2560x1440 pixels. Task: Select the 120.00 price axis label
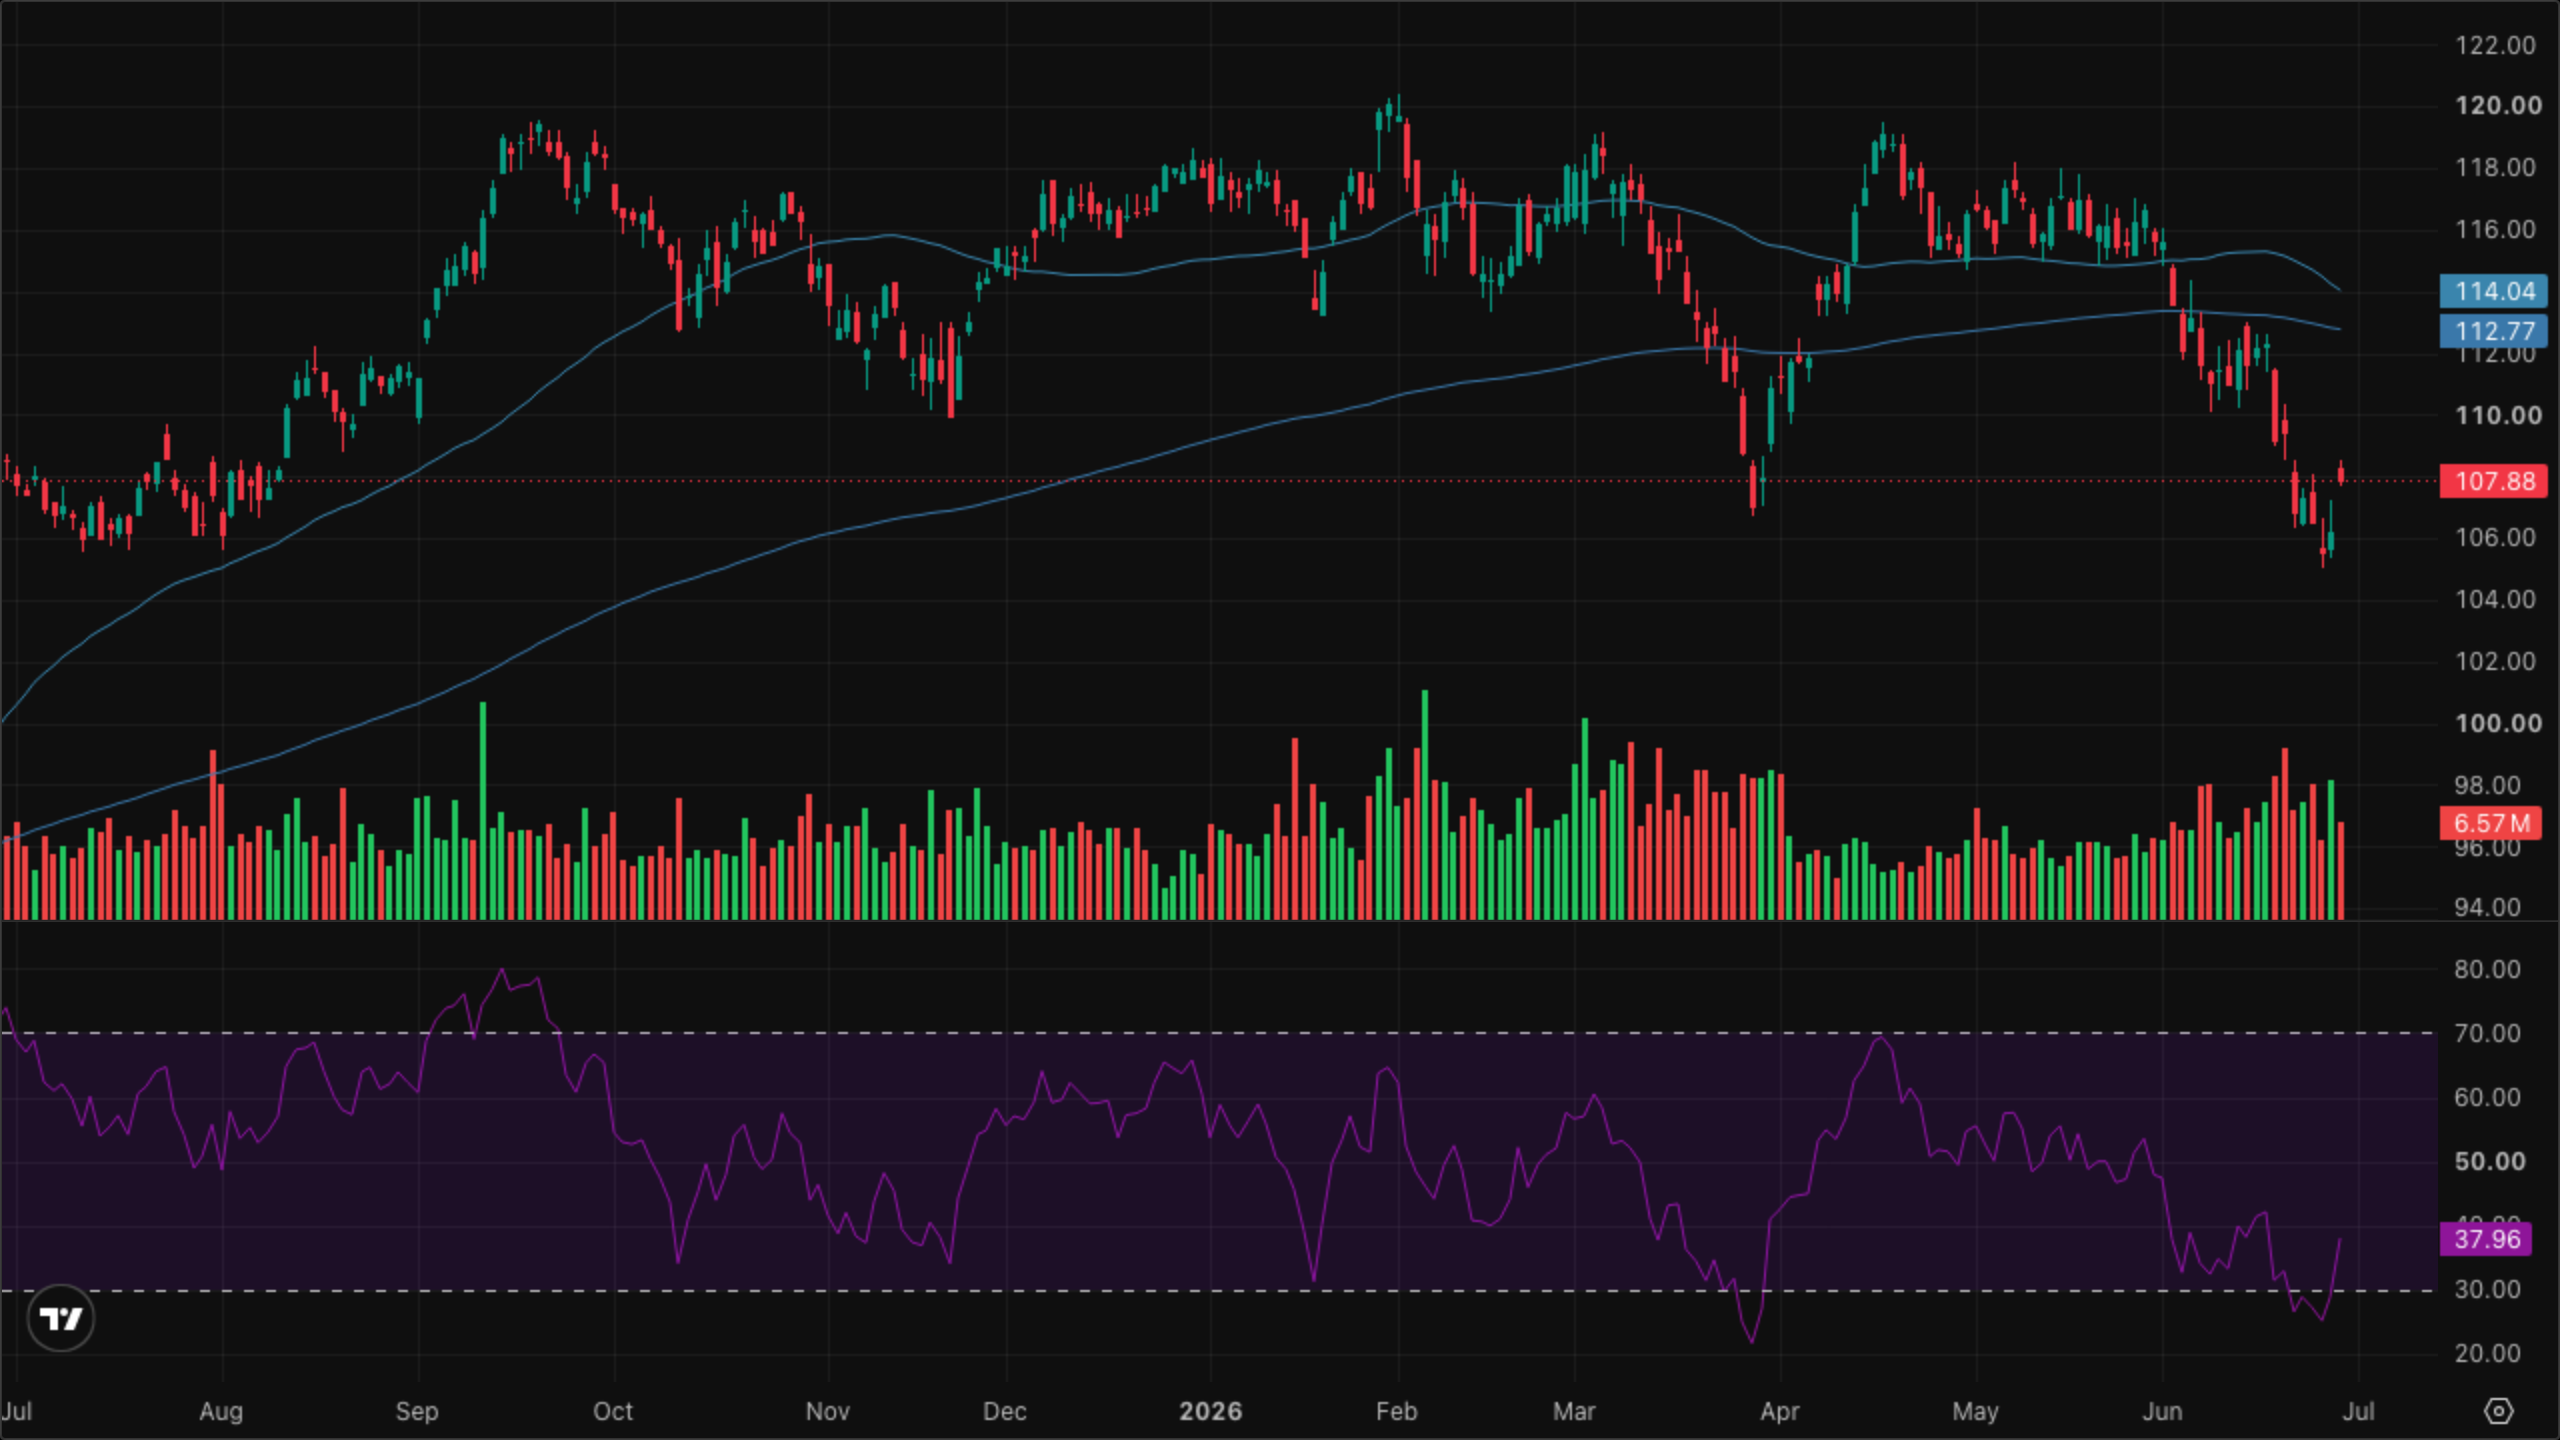[2497, 105]
